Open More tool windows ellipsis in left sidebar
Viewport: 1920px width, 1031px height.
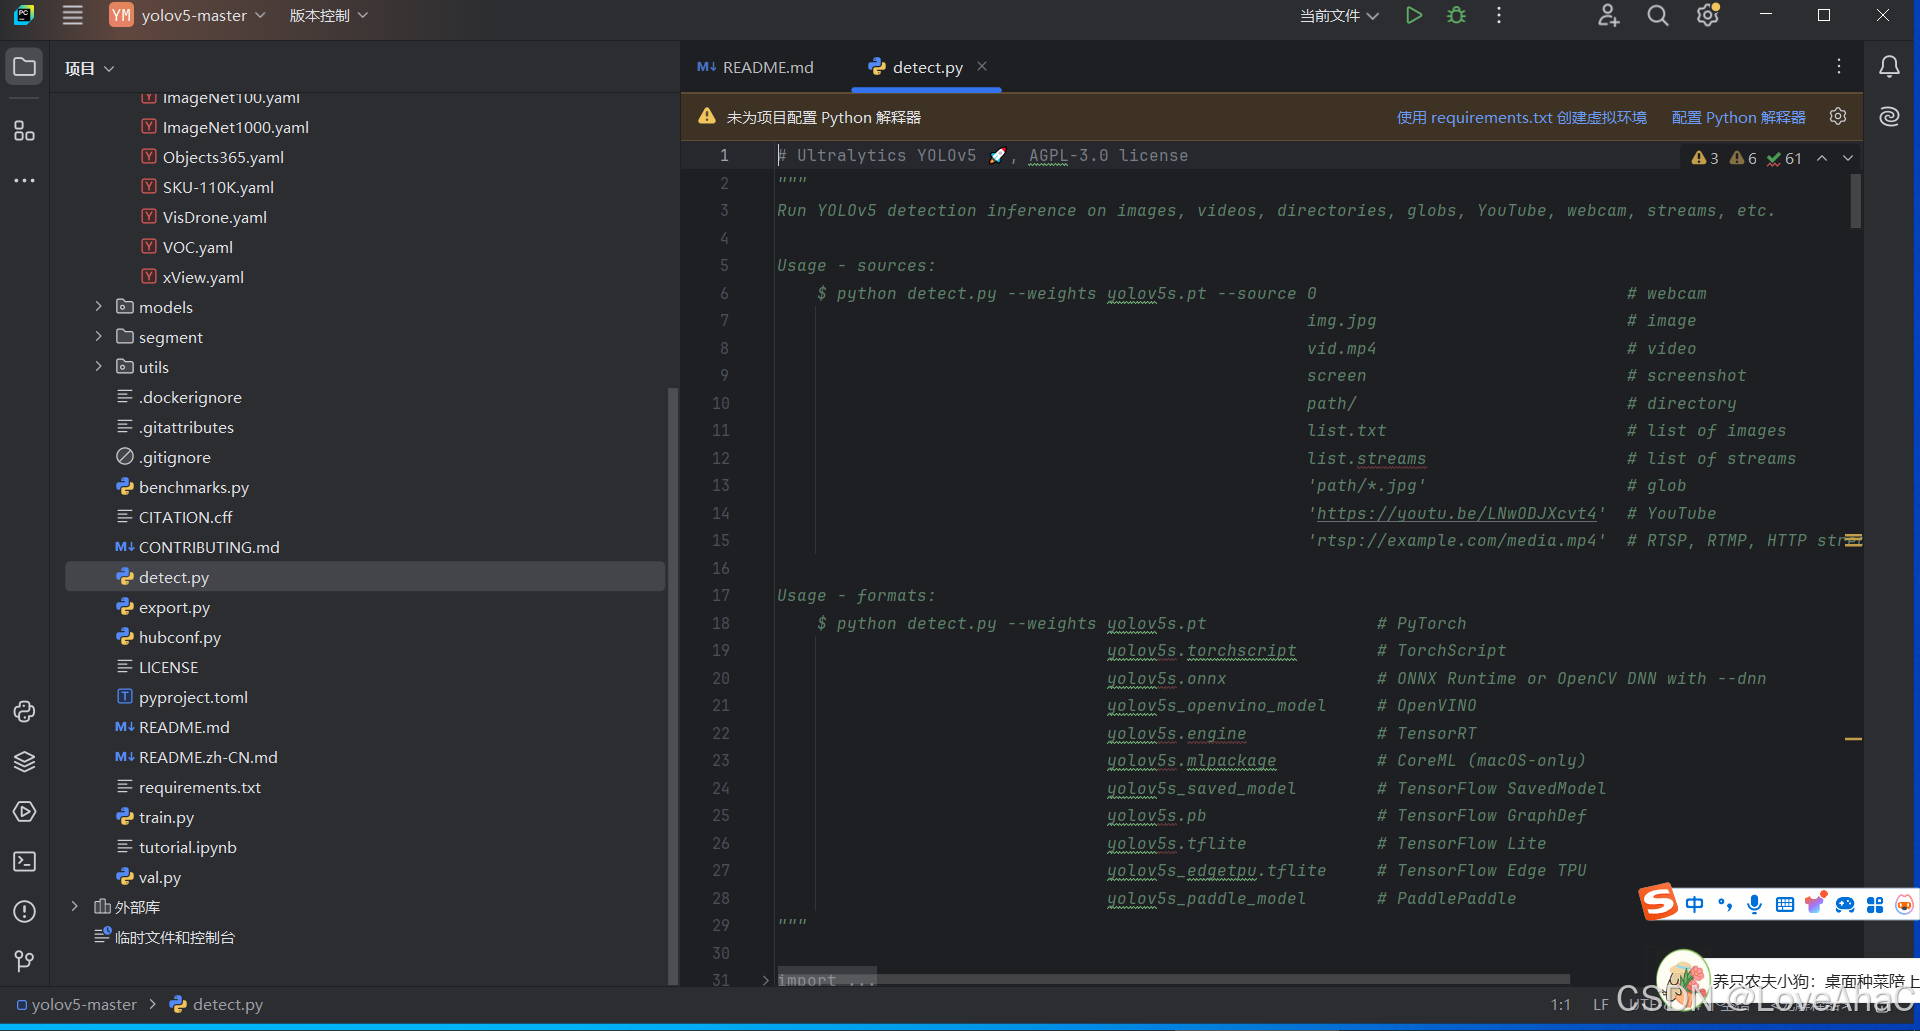point(25,181)
